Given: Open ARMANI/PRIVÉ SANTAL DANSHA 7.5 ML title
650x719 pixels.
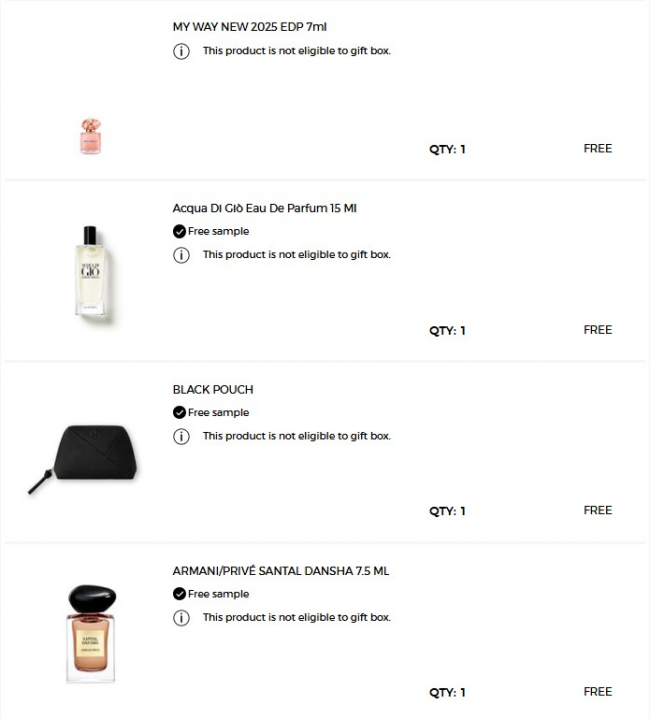Looking at the screenshot, I should [280, 571].
